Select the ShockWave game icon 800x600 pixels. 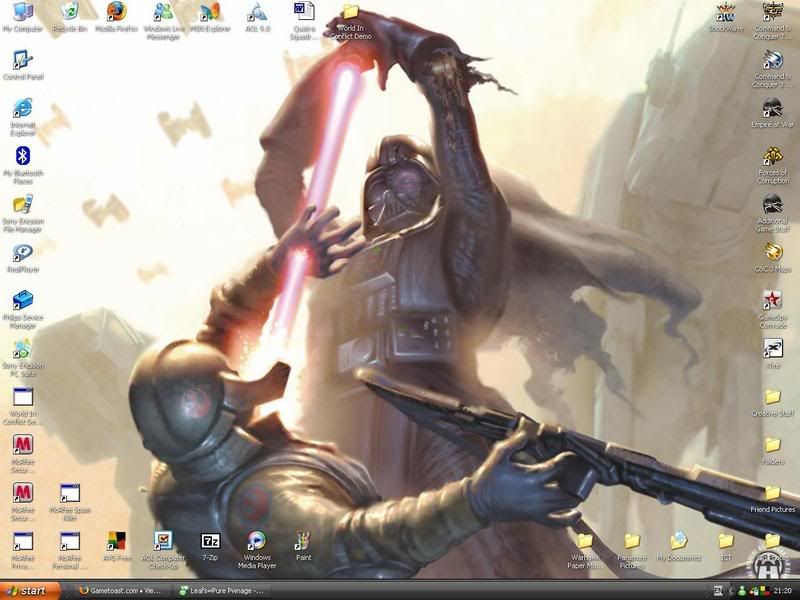726,17
